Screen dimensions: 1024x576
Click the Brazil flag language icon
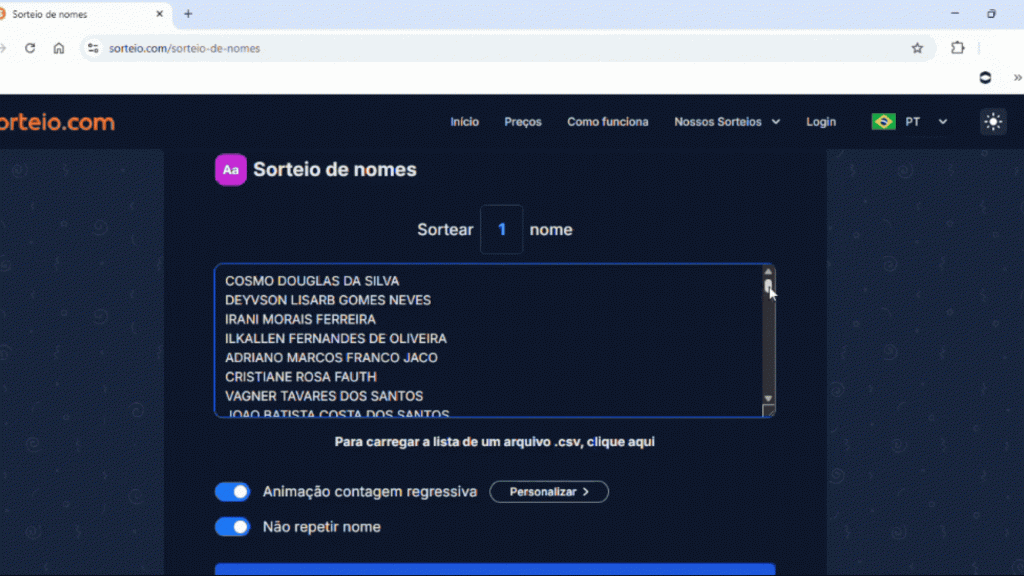coord(883,122)
